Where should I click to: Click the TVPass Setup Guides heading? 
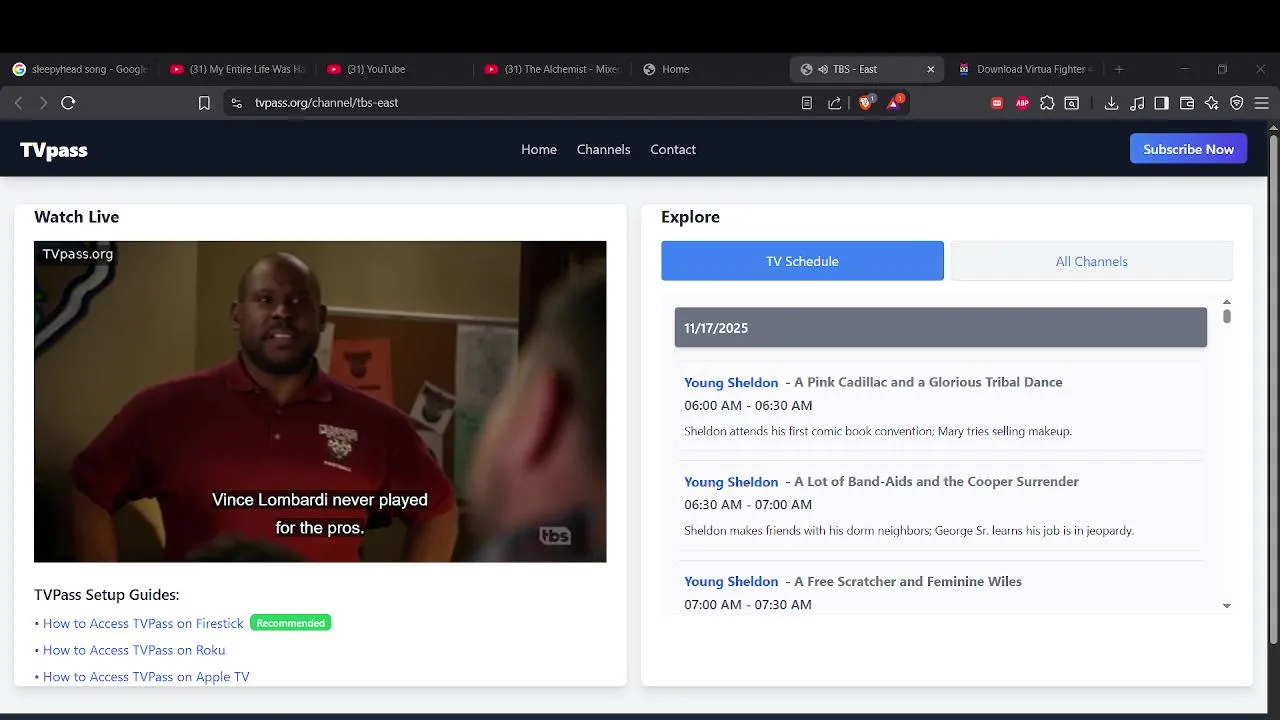tap(106, 595)
